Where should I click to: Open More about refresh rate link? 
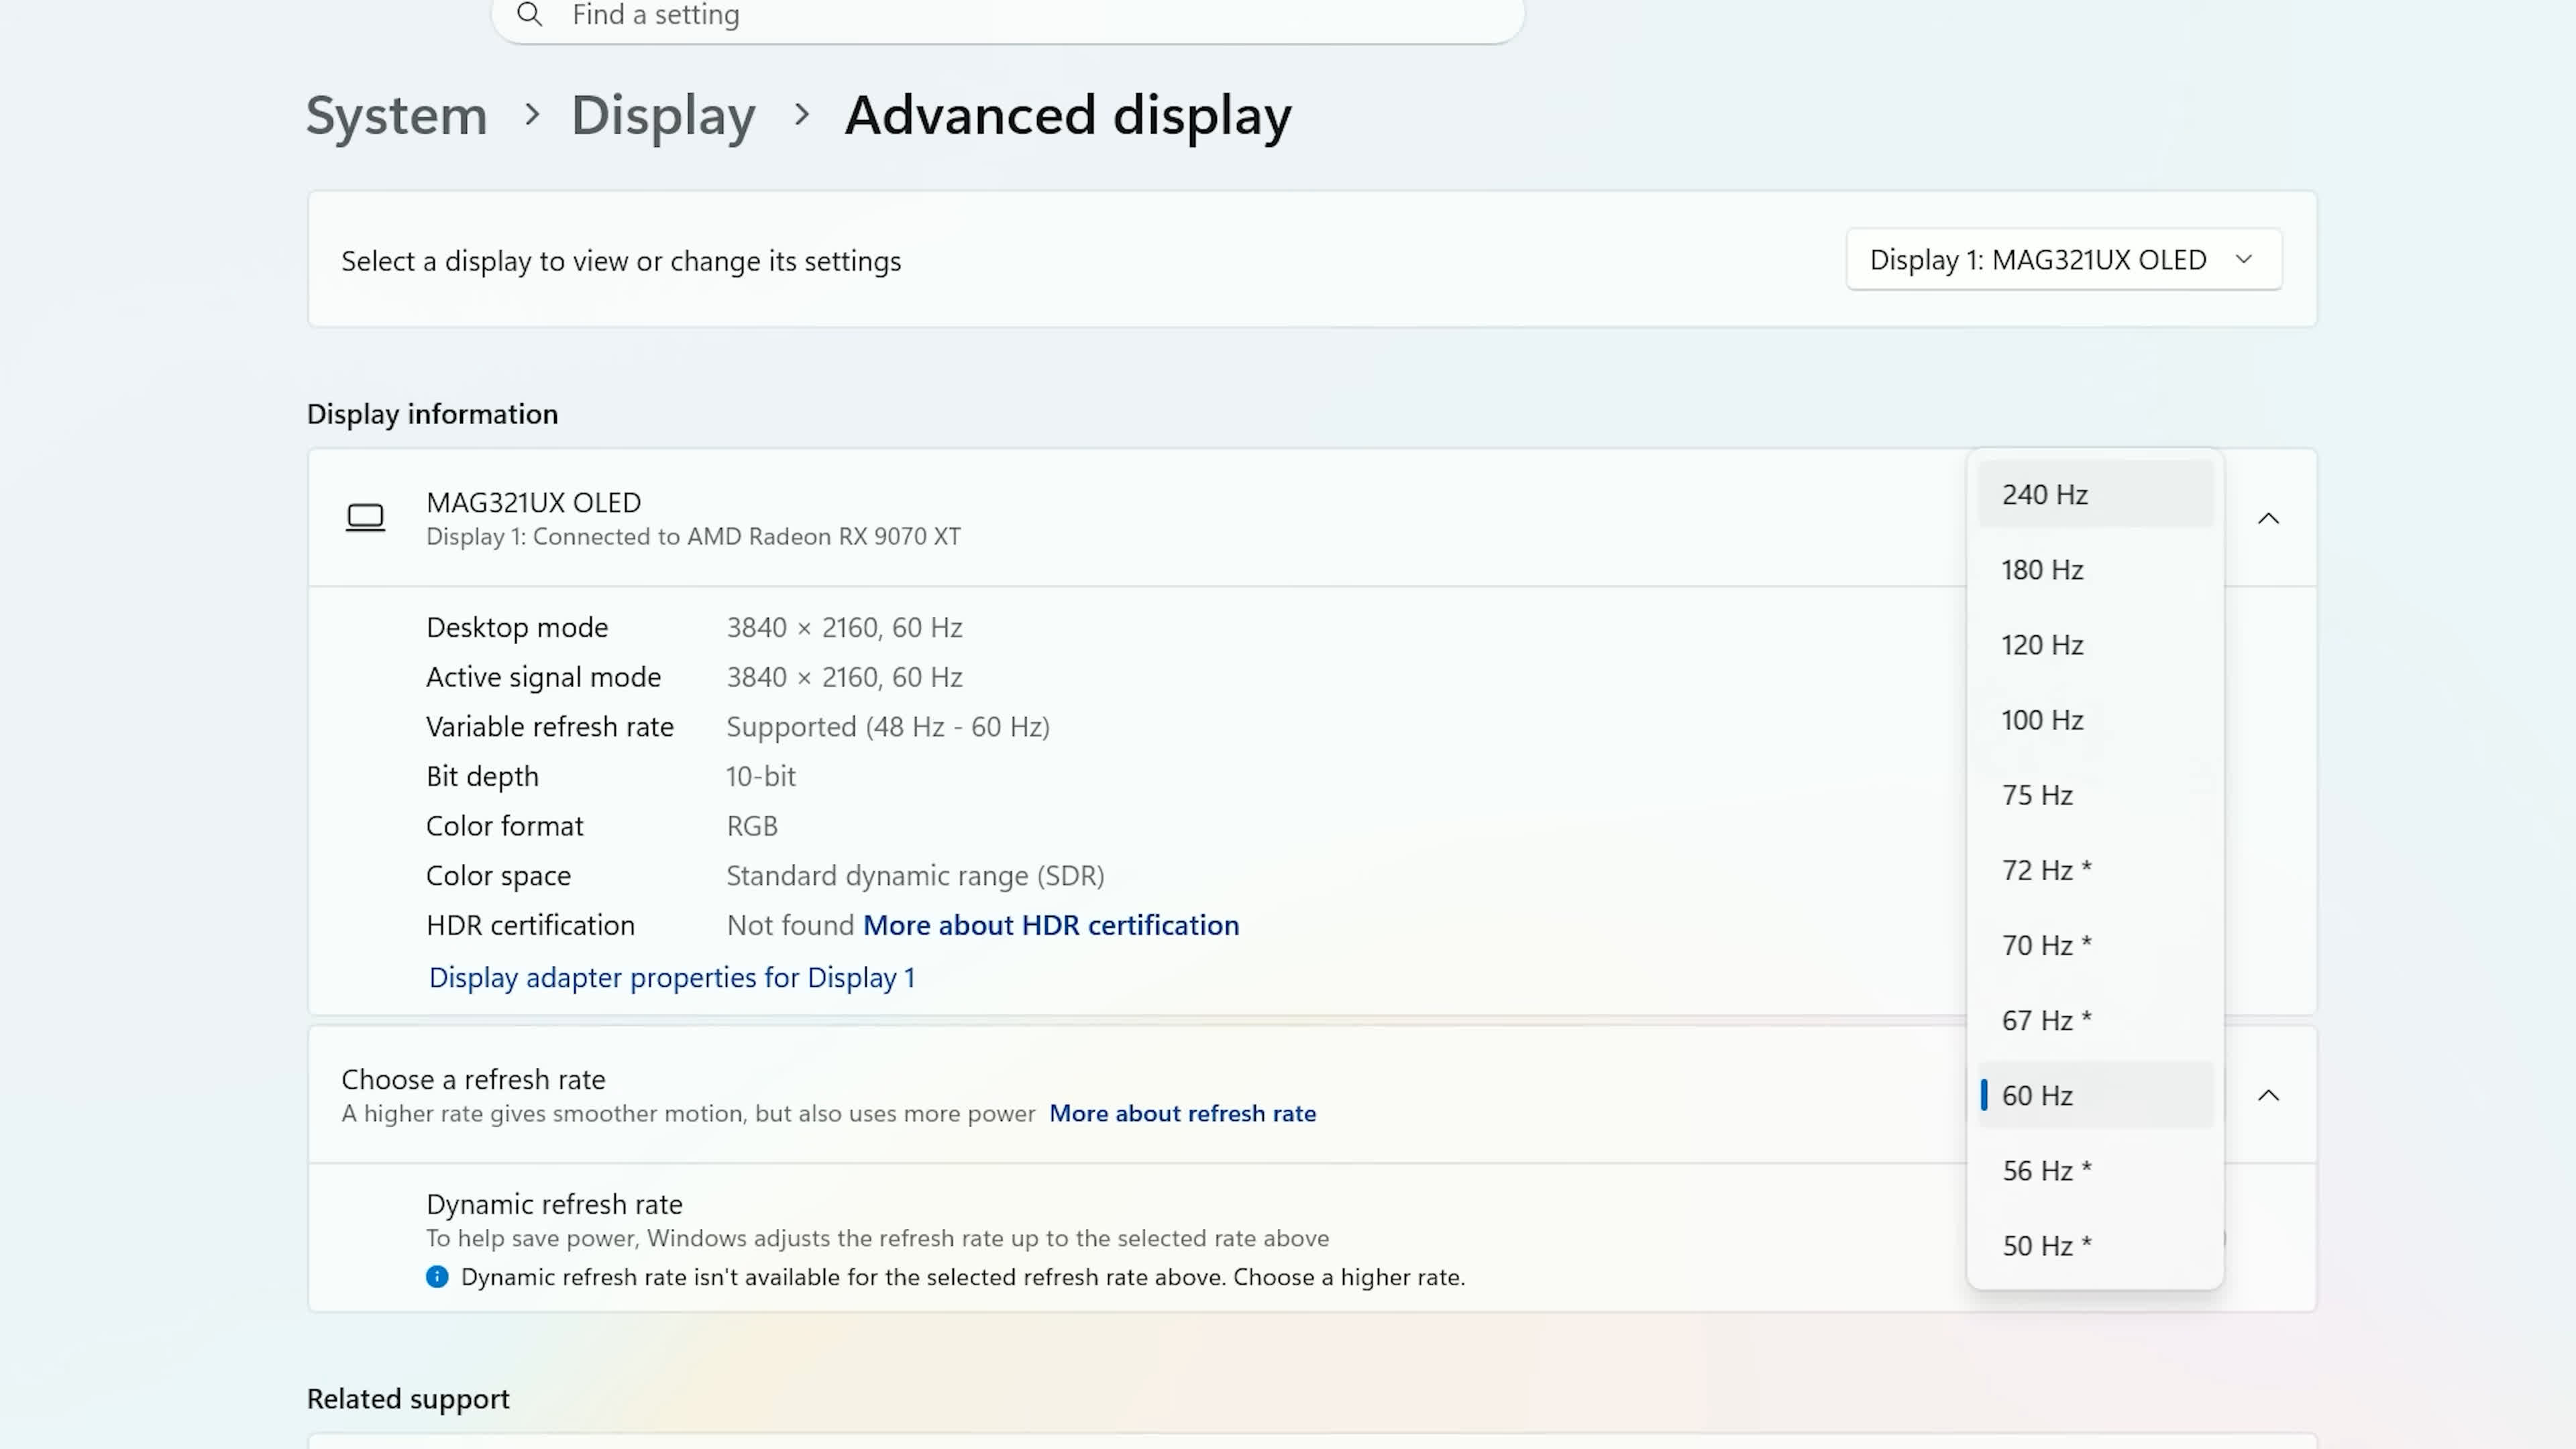[1182, 1113]
